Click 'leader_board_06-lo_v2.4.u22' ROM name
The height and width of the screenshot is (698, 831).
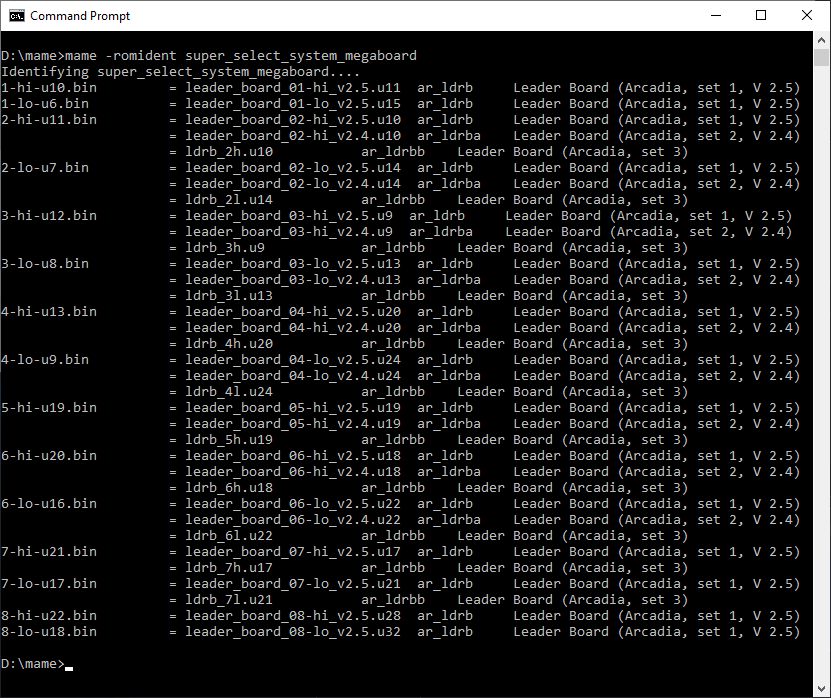tap(293, 519)
